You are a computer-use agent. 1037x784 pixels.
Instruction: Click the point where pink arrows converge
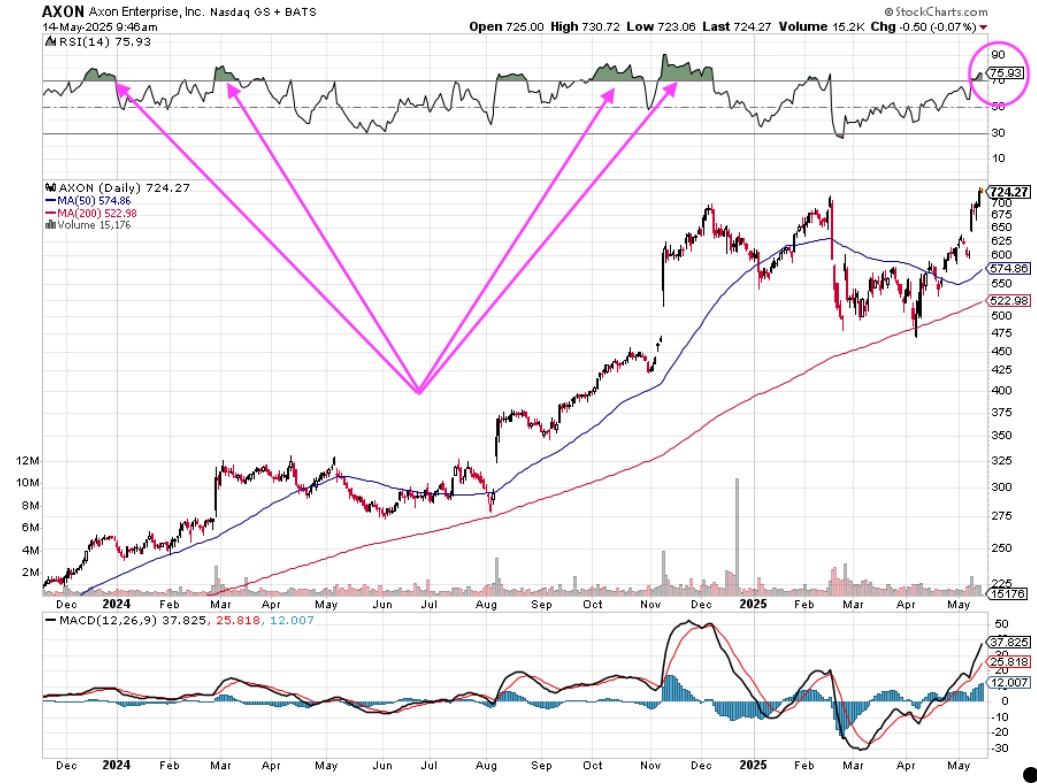click(419, 392)
